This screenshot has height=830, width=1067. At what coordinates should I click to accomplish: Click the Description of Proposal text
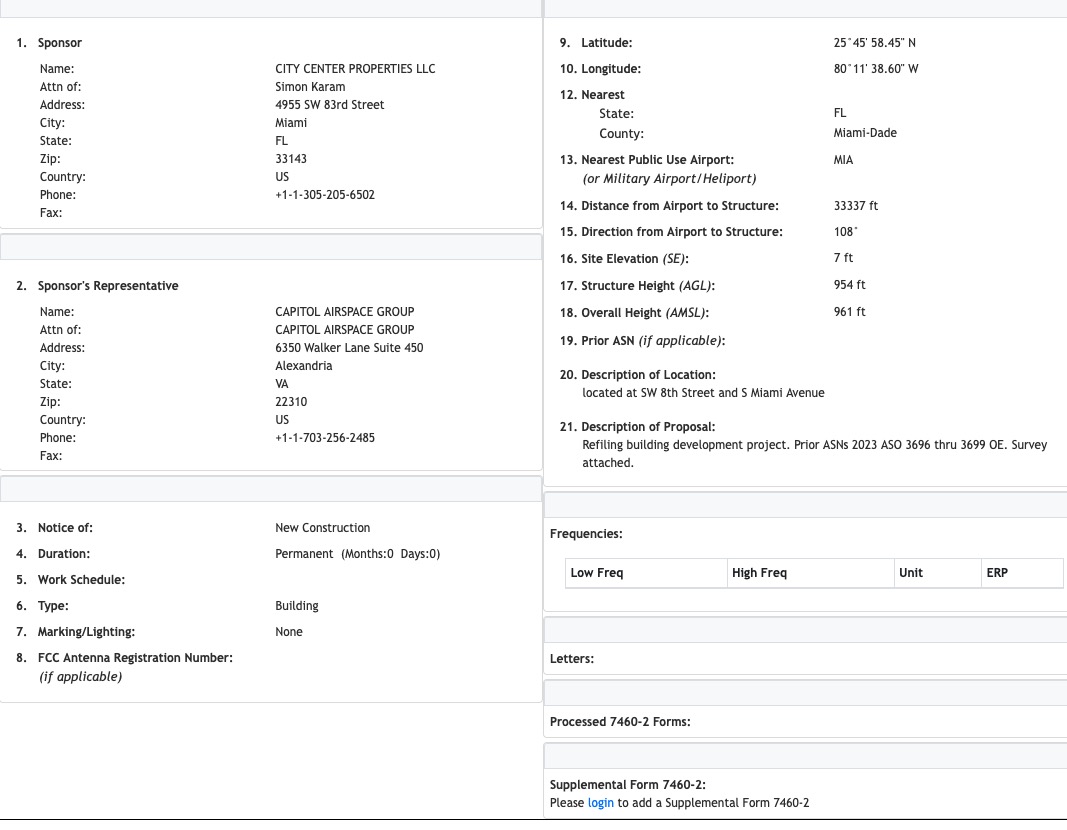tap(814, 454)
